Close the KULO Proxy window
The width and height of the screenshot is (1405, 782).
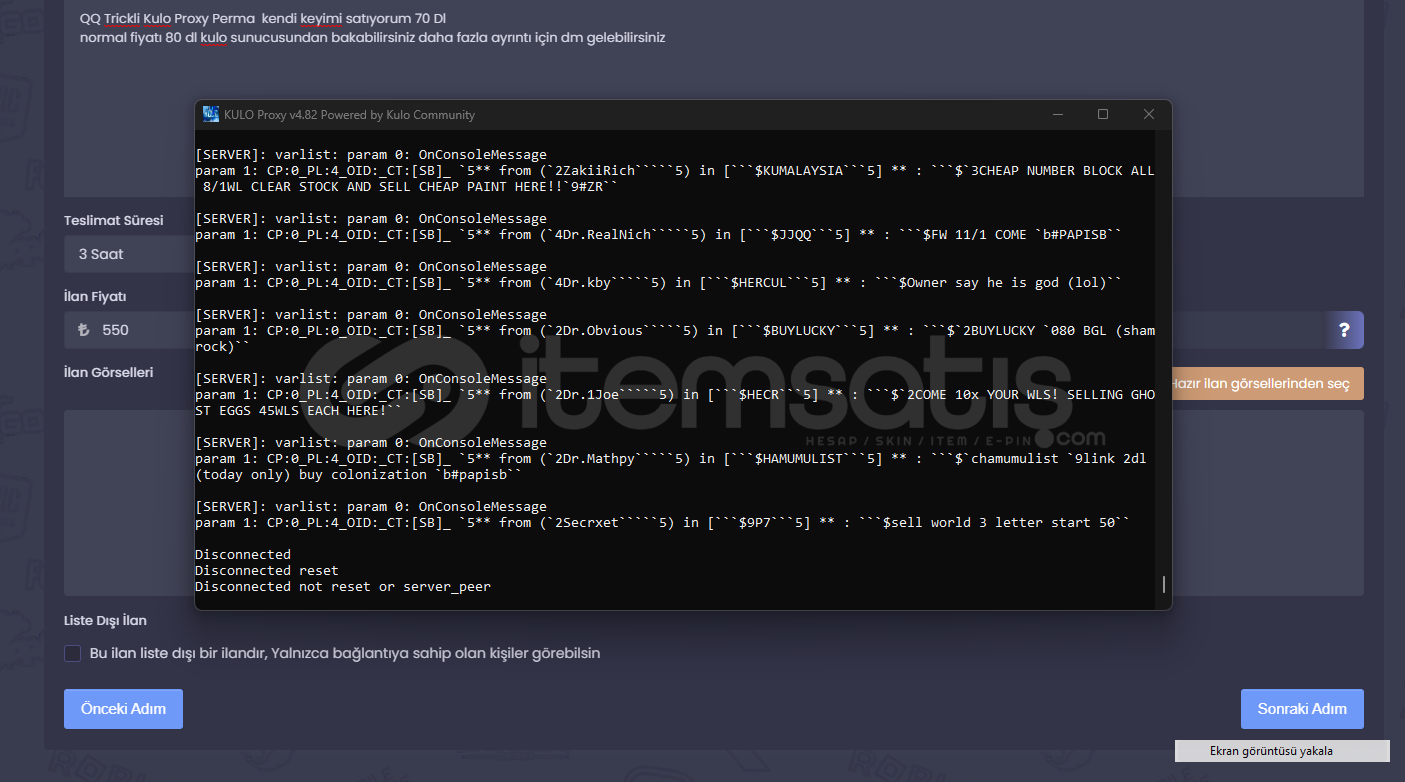[1149, 114]
